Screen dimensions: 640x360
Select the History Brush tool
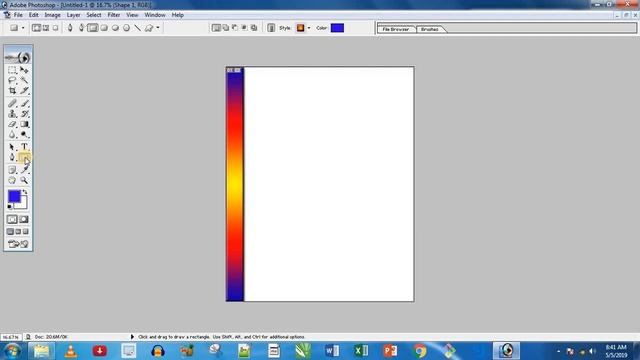tap(24, 114)
